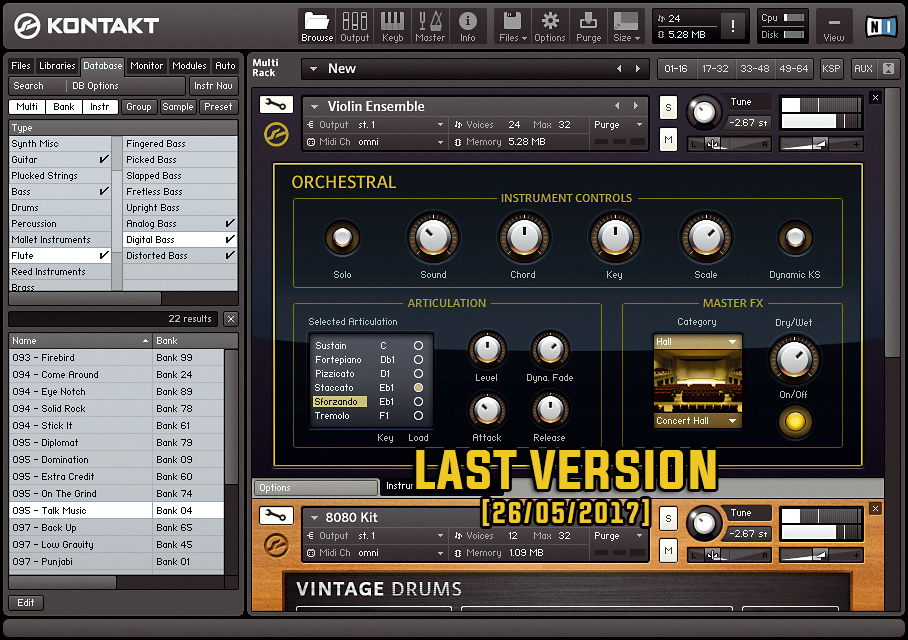Screen dimensions: 908x640
Task: Open Violin Ensemble Midi Ch omni dropdown
Action: click(441, 142)
